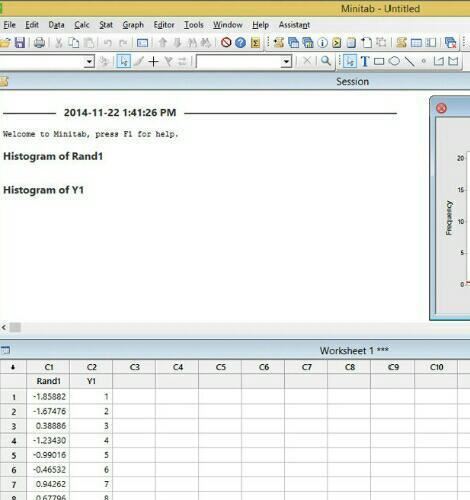Click the Cut scissors icon
Screen dimensions: 470x500
59,43
